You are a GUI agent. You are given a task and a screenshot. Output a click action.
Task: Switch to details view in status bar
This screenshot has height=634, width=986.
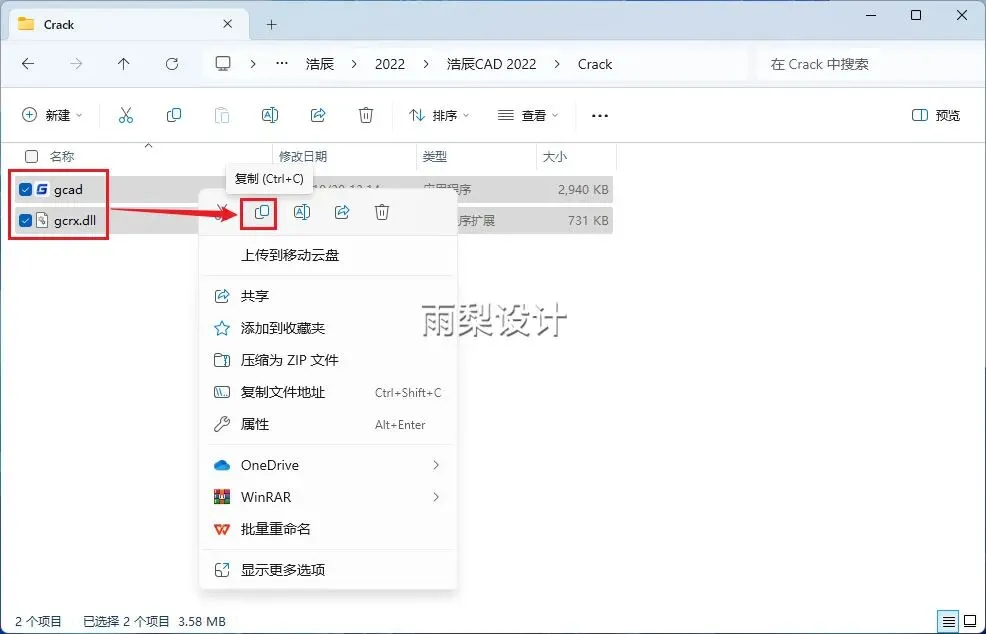click(949, 621)
